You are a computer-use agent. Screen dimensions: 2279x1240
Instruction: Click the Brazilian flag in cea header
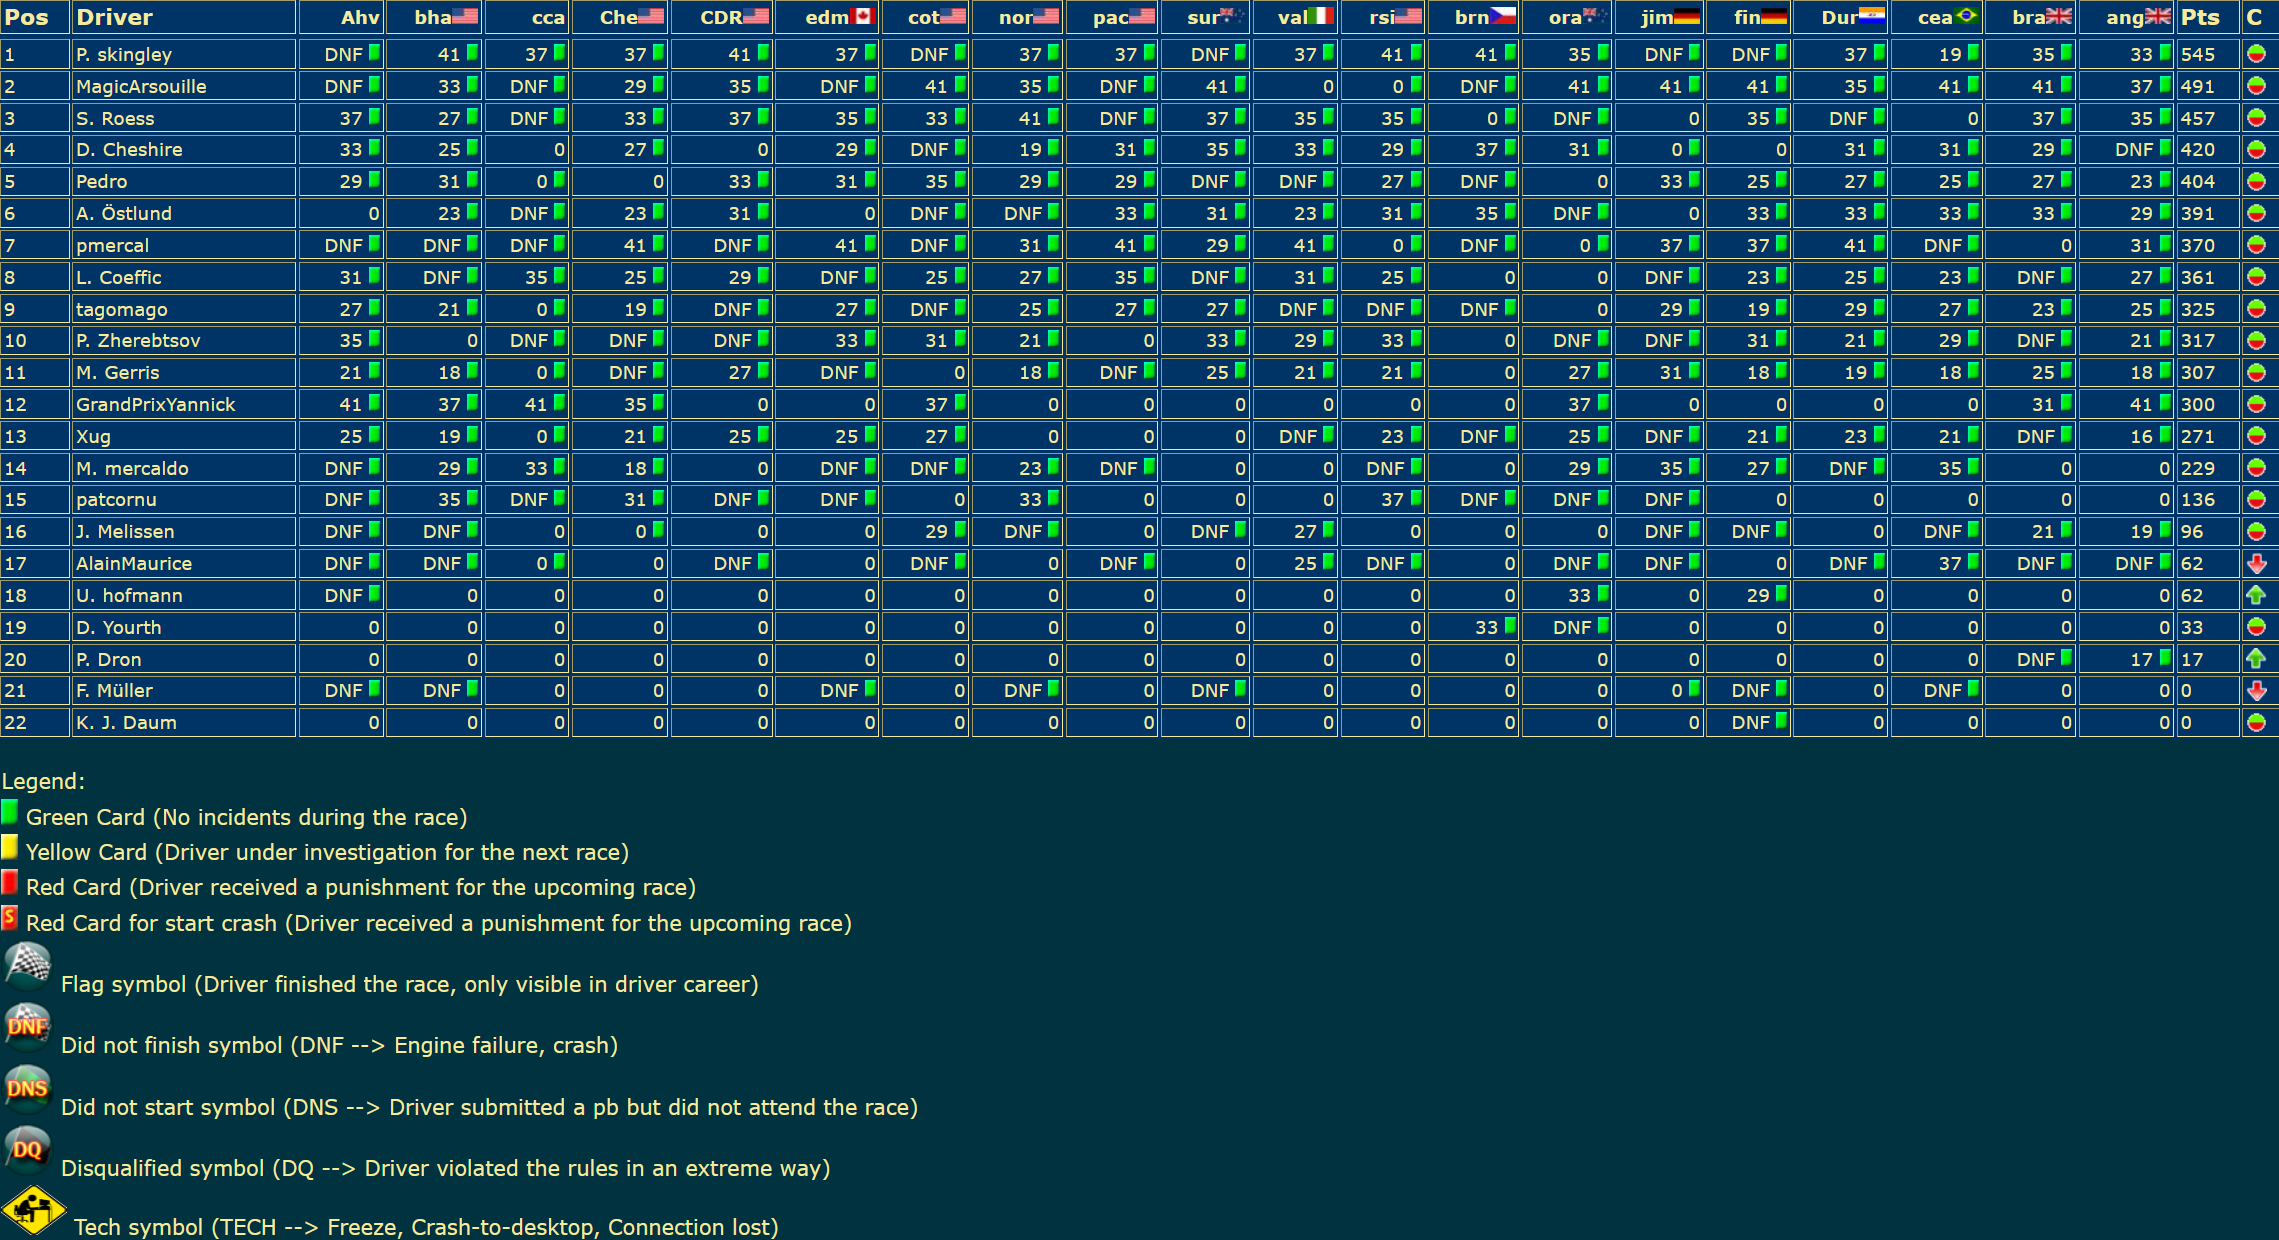click(1966, 16)
